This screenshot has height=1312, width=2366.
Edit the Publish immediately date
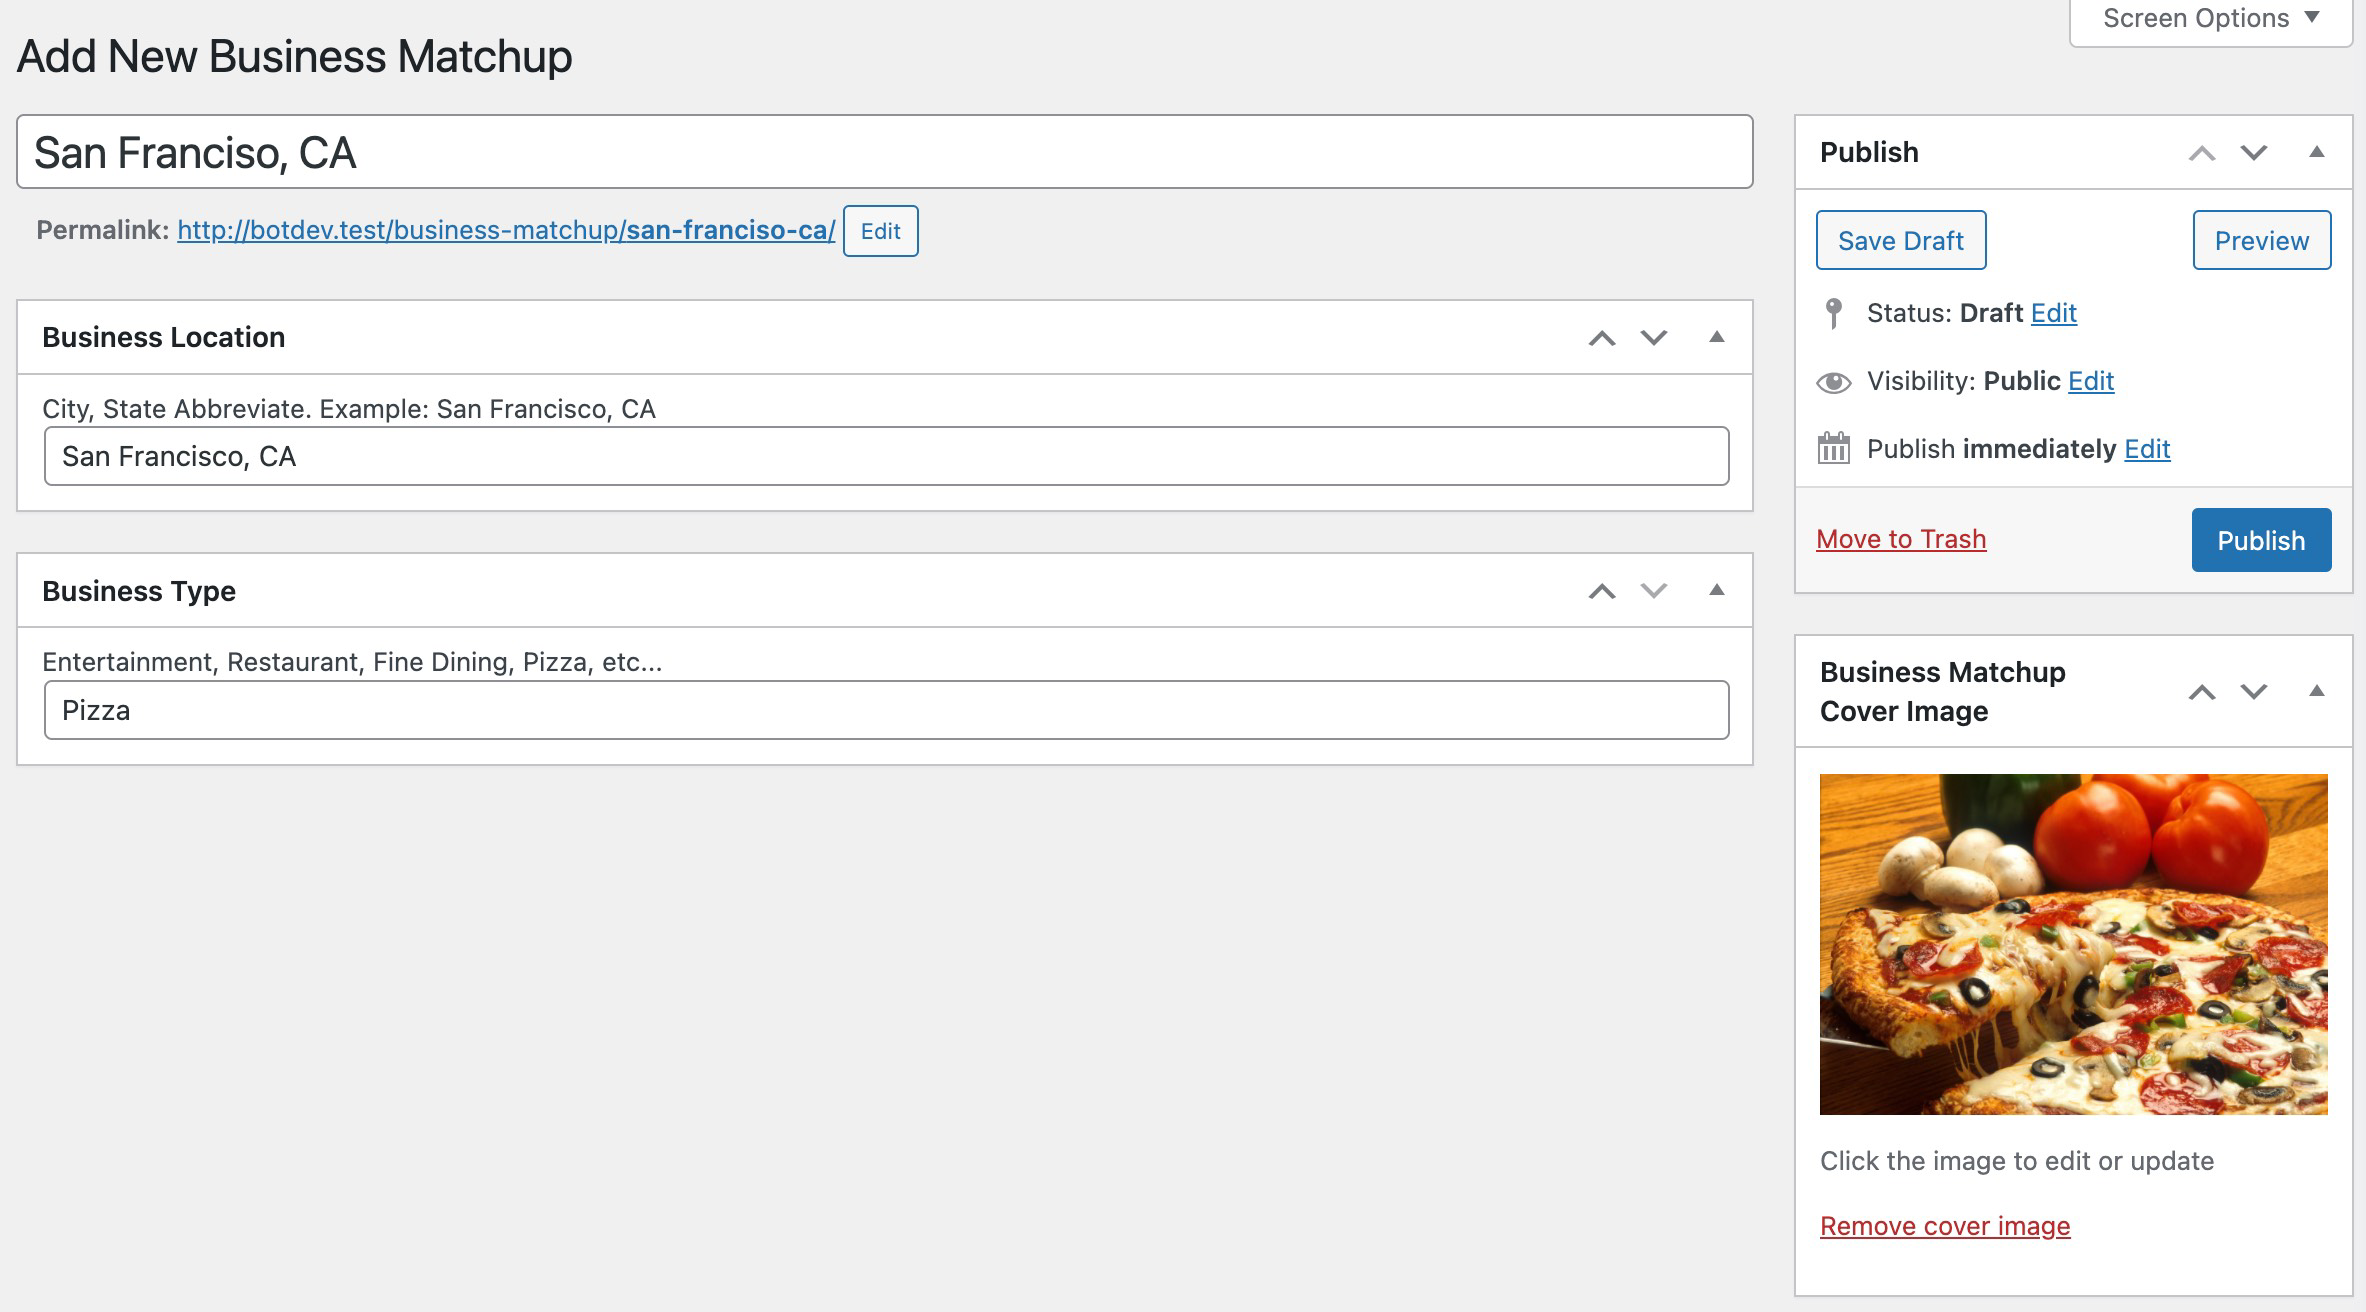pos(2147,449)
